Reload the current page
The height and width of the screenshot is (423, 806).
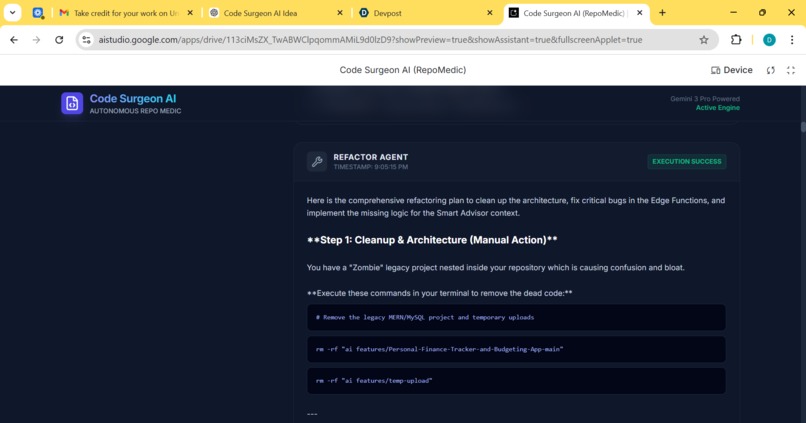[x=59, y=40]
